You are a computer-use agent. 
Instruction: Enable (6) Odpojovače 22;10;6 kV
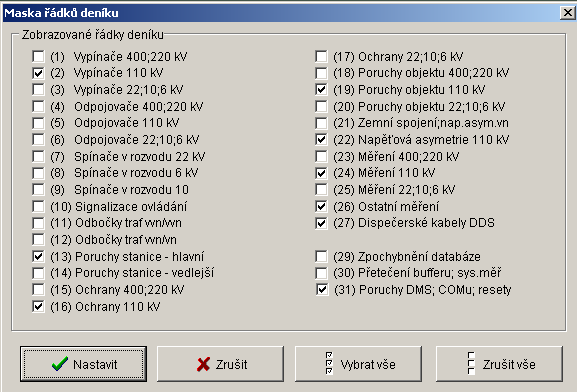(x=38, y=140)
